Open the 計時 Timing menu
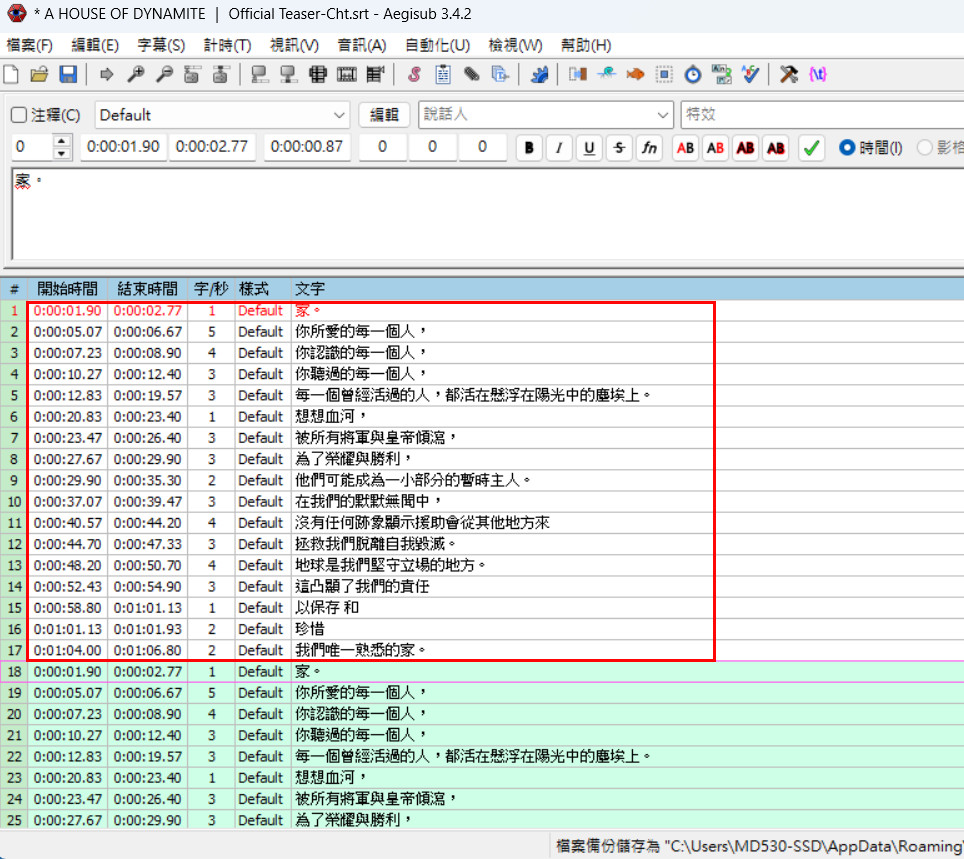This screenshot has height=859, width=964. point(227,45)
